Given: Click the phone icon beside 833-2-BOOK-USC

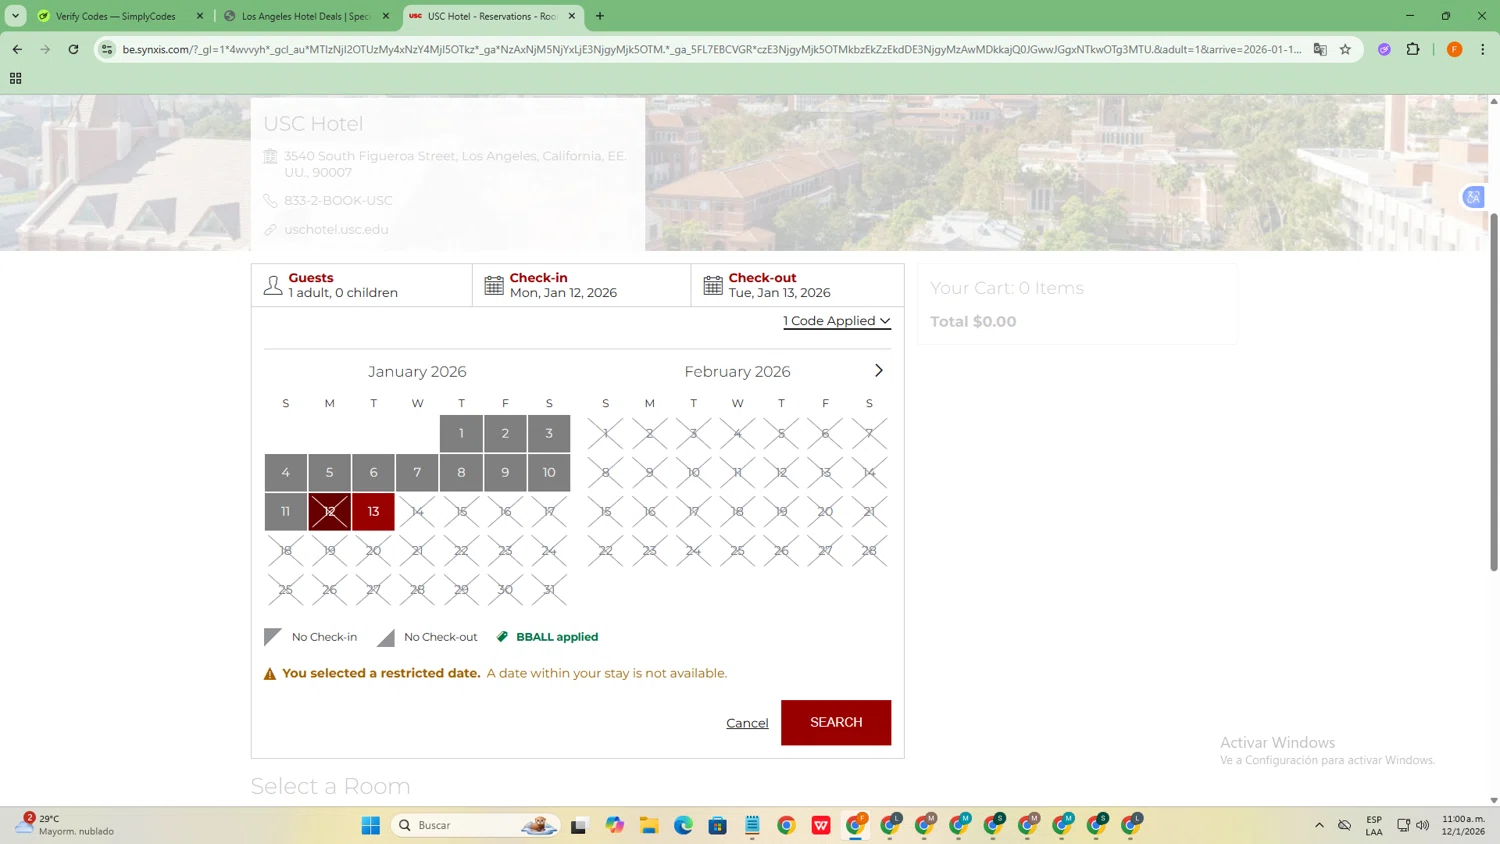Looking at the screenshot, I should [x=270, y=201].
